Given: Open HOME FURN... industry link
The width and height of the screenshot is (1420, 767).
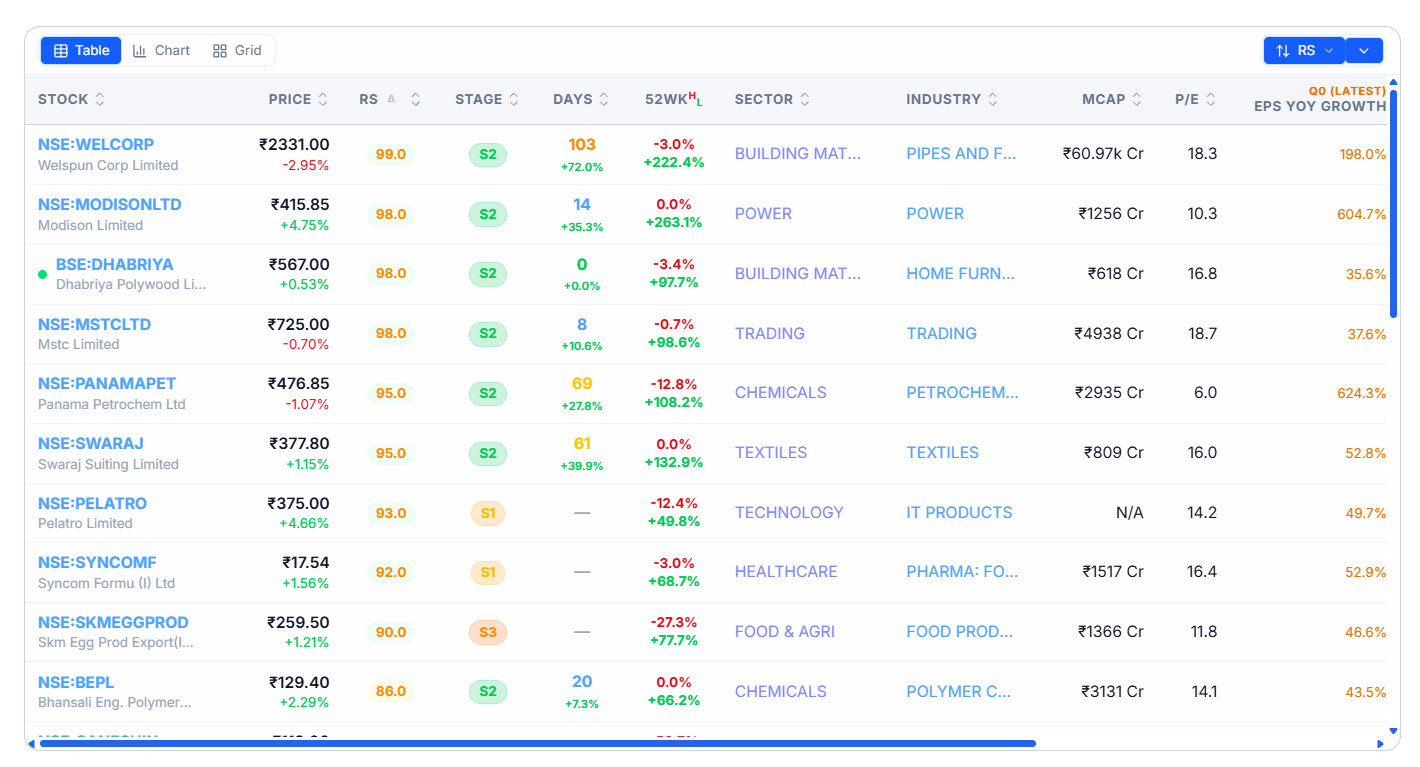Looking at the screenshot, I should [960, 273].
